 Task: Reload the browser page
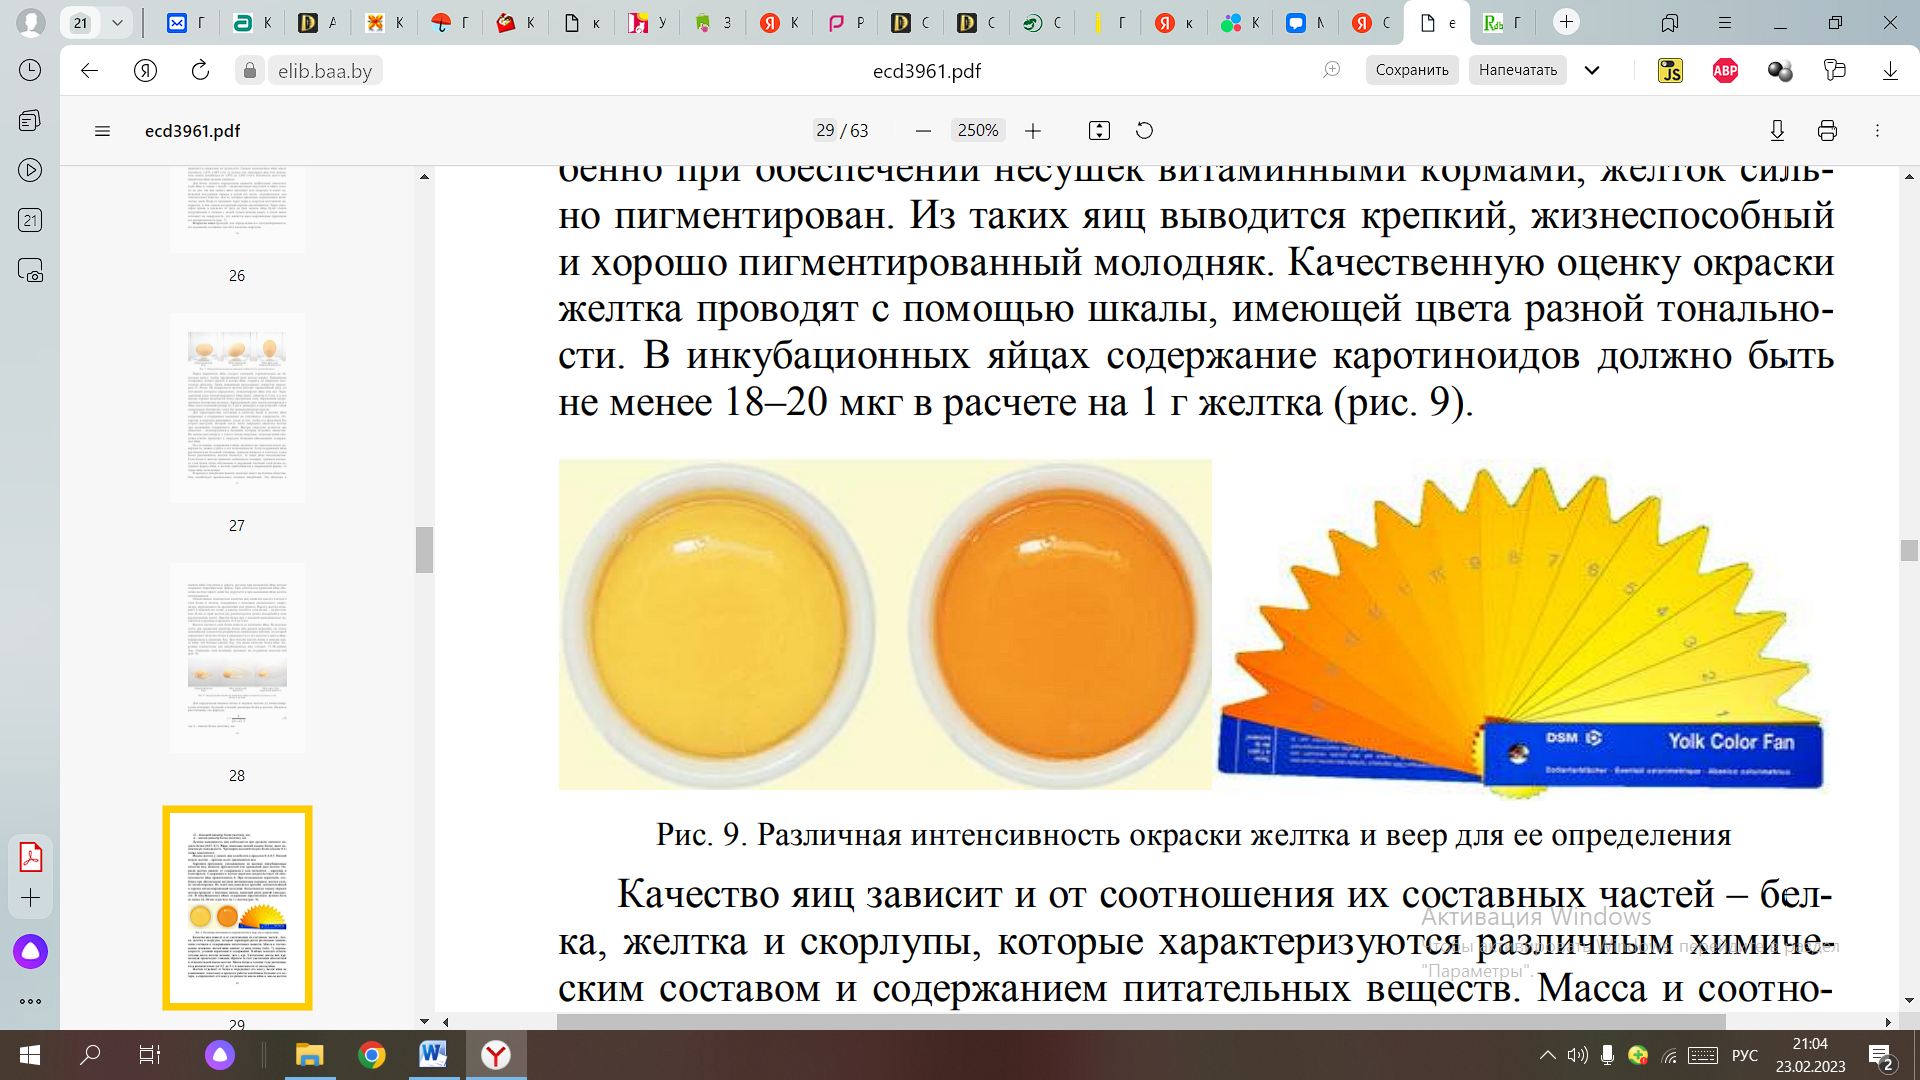200,70
